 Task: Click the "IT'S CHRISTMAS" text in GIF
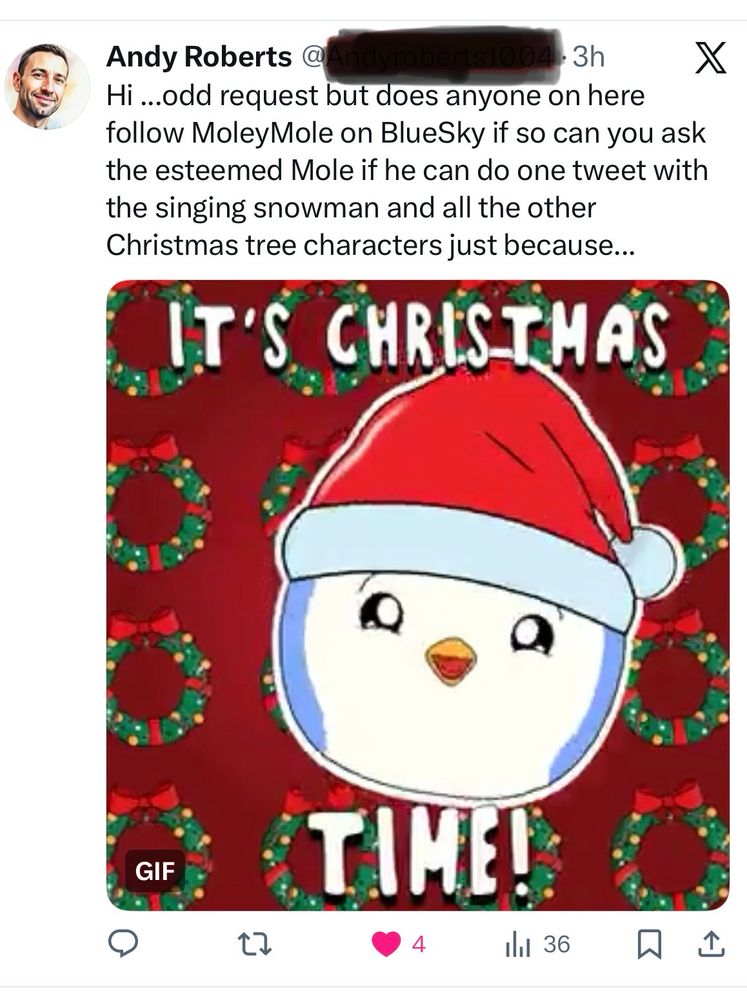coord(417,338)
